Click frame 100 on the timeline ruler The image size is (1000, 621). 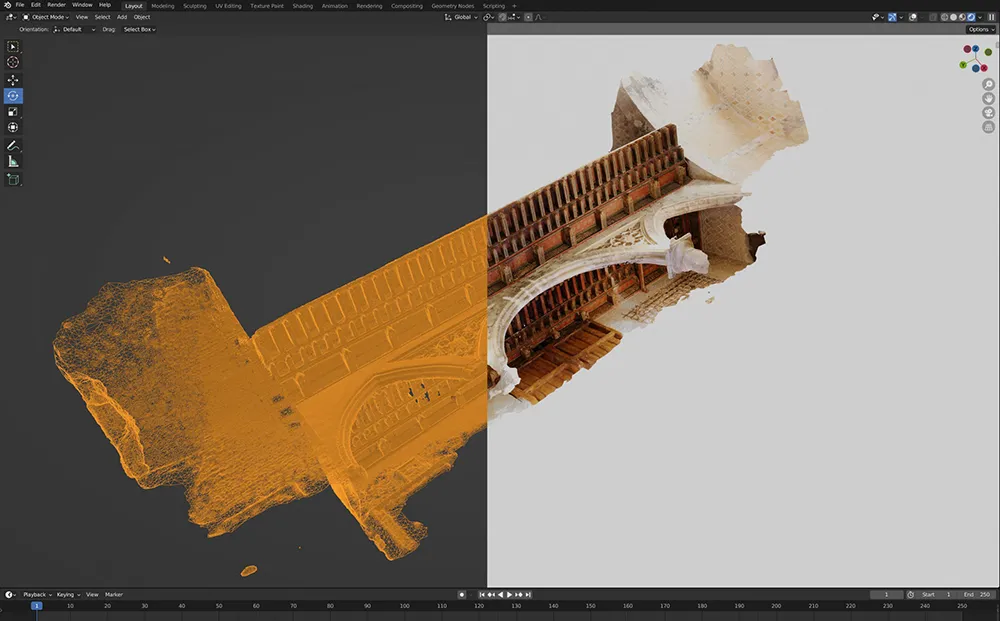pyautogui.click(x=404, y=606)
